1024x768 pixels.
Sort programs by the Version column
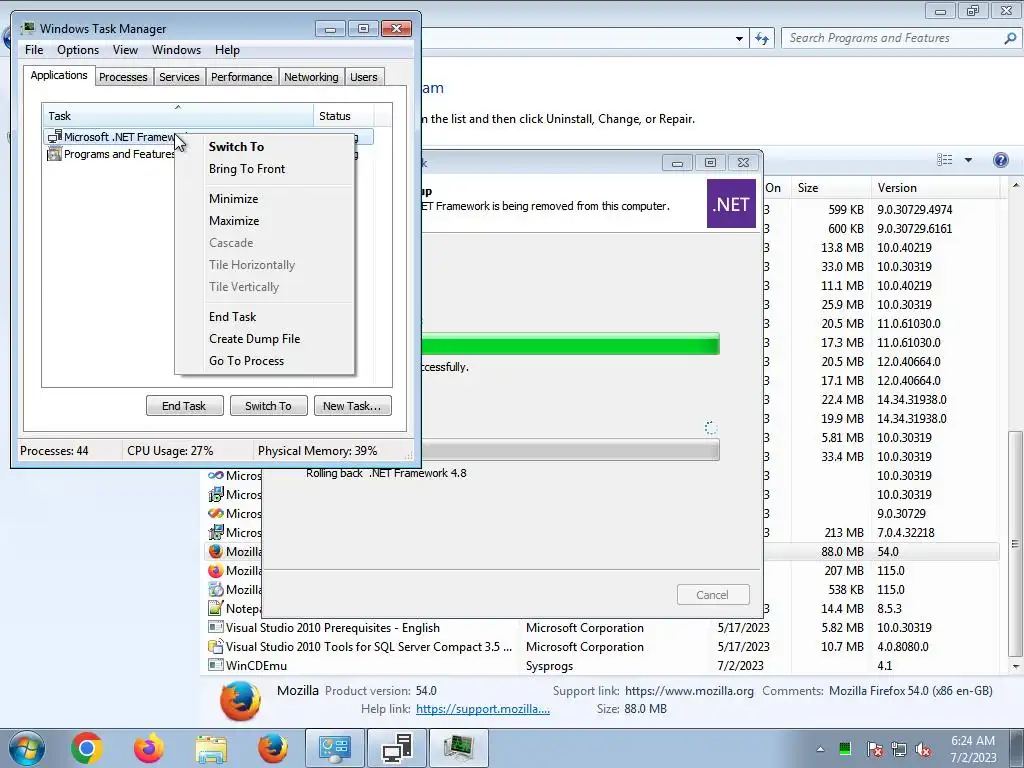935,188
